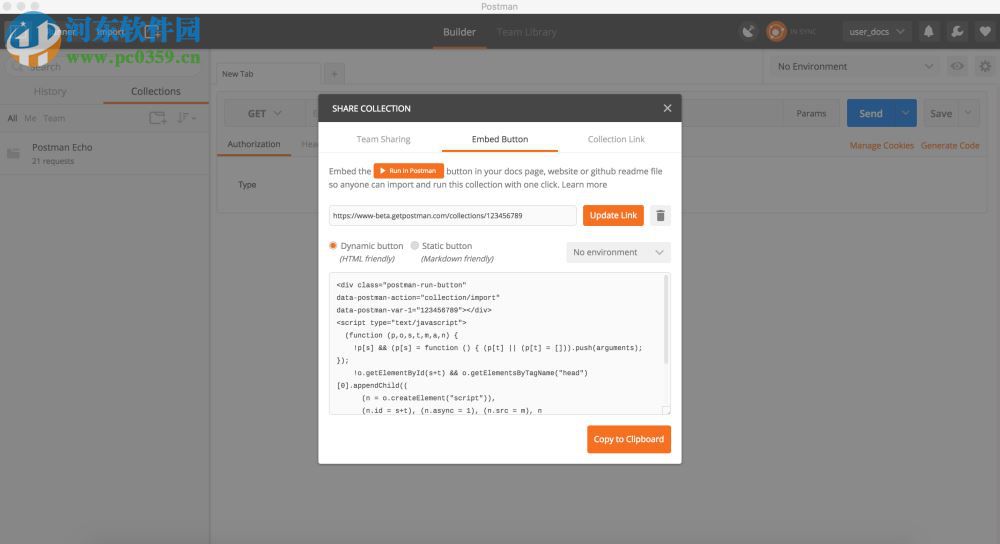
Task: Open the Learn more link
Action: [584, 185]
